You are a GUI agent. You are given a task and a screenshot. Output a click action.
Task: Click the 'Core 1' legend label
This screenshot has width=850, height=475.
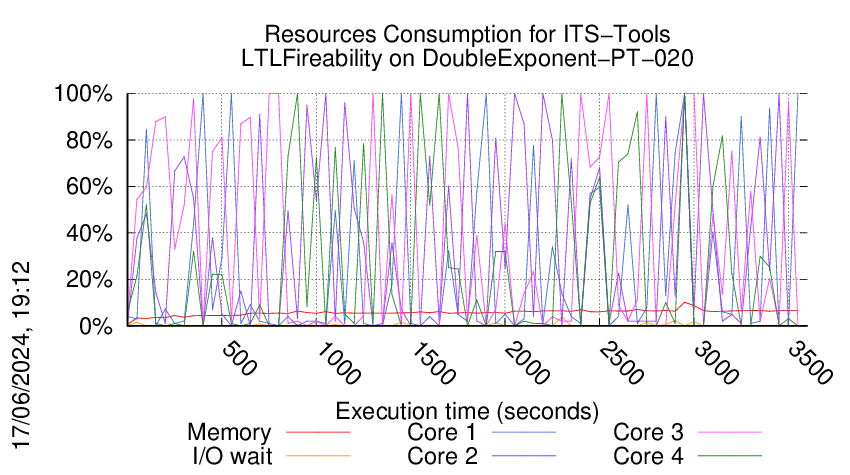(441, 432)
